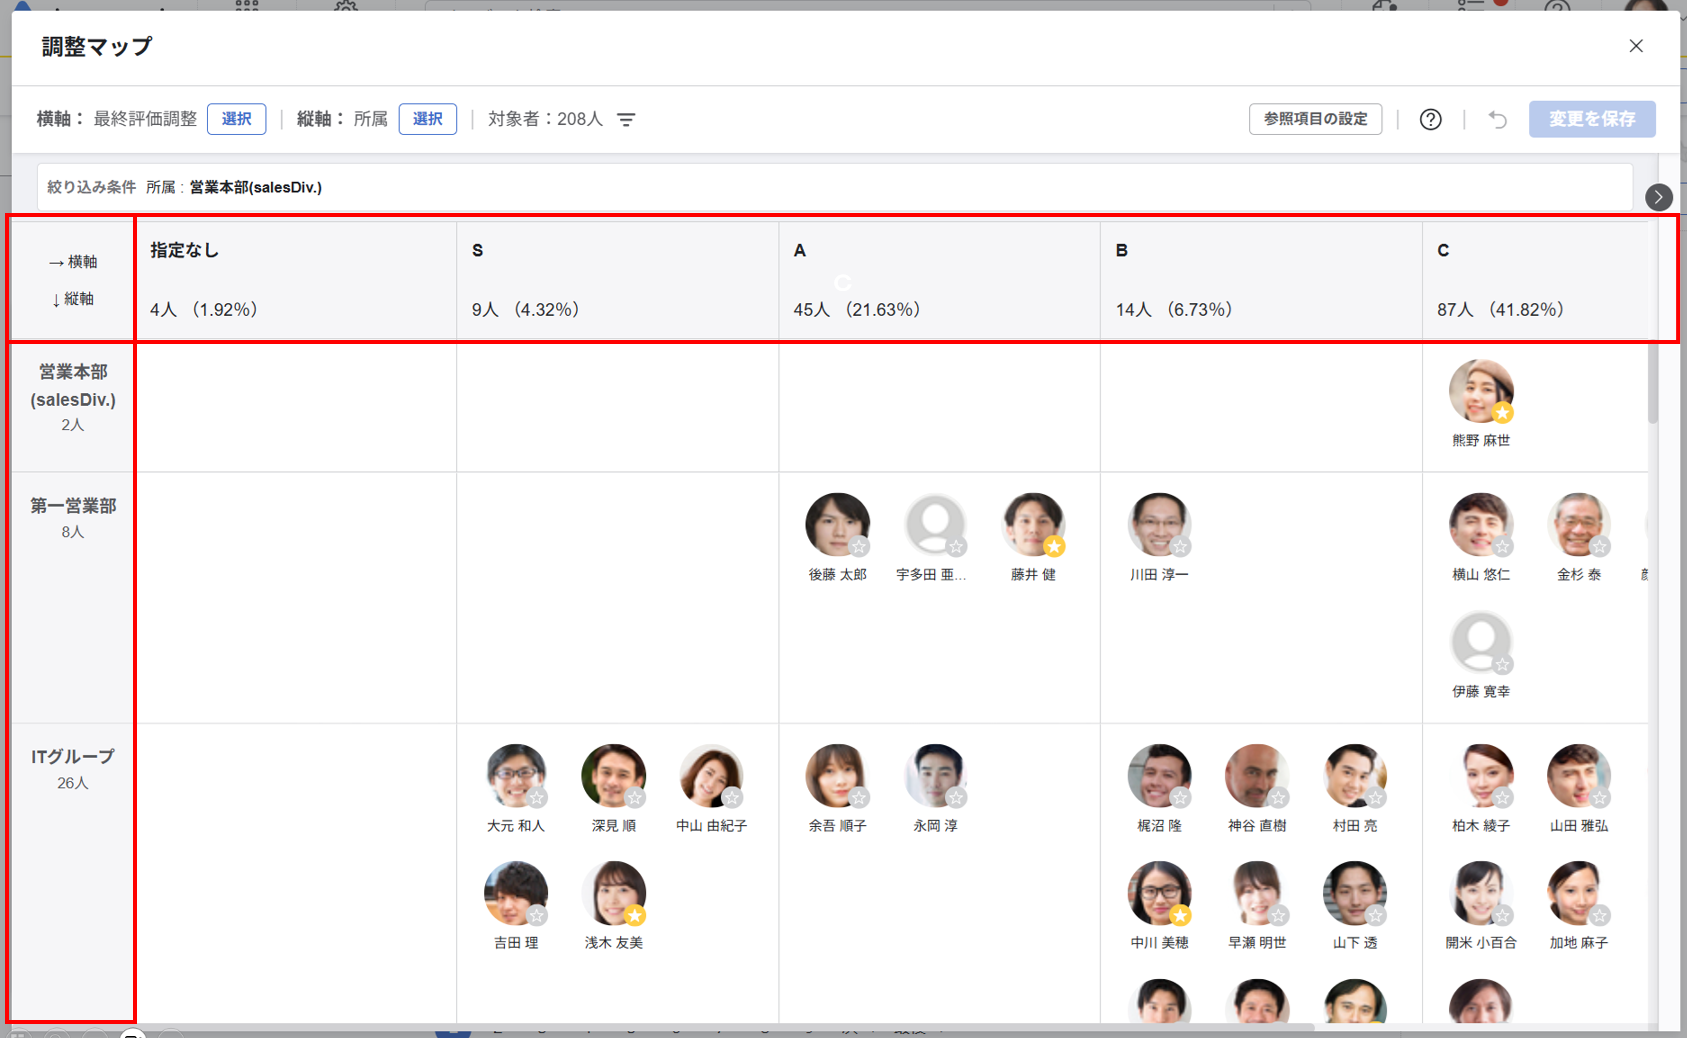This screenshot has width=1687, height=1038.
Task: Select the horizontal axis 選択 button
Action: [236, 119]
